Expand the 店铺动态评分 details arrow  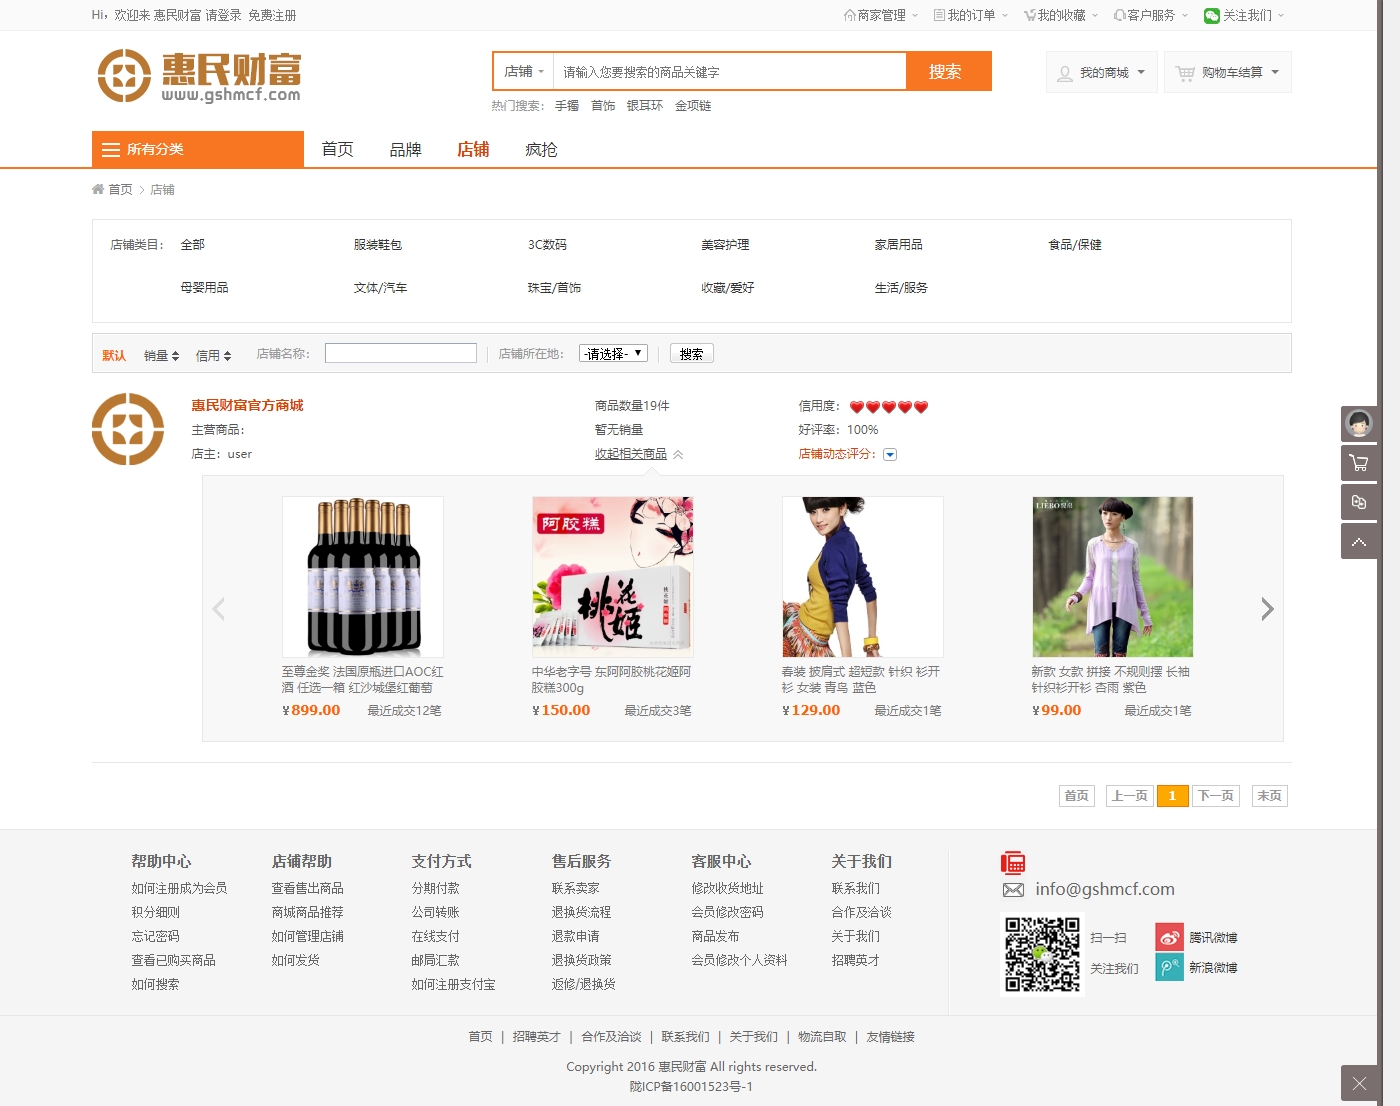coord(890,454)
